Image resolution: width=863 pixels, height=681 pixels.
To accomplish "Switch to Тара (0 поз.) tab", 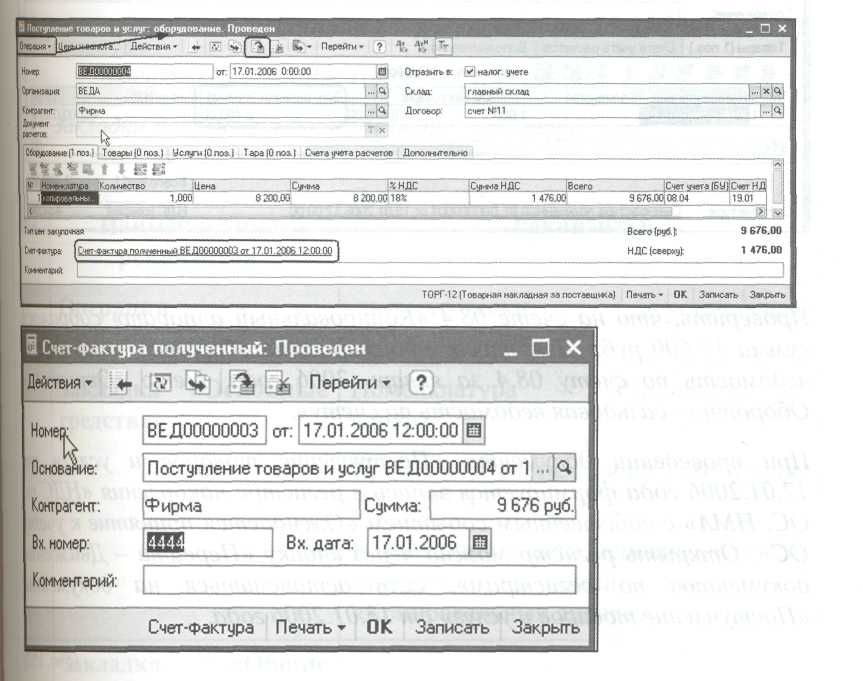I will (x=269, y=153).
